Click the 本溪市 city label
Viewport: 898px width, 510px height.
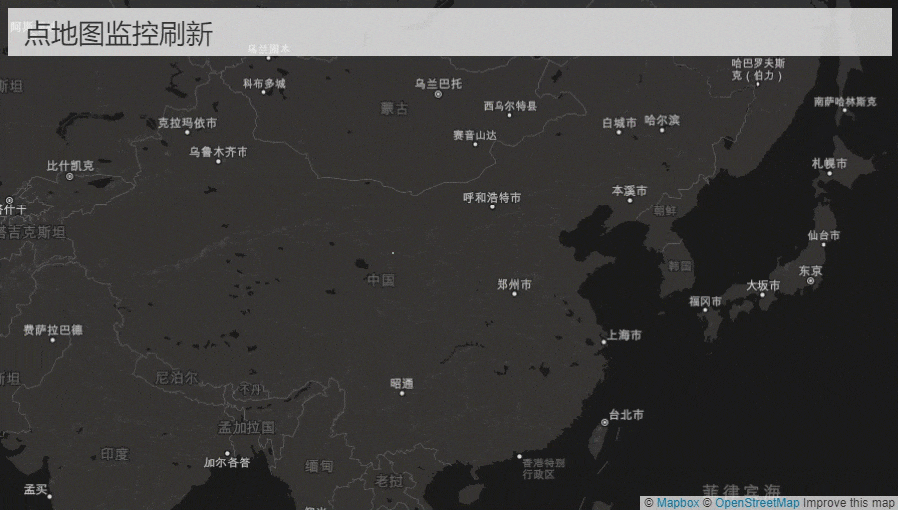point(629,191)
